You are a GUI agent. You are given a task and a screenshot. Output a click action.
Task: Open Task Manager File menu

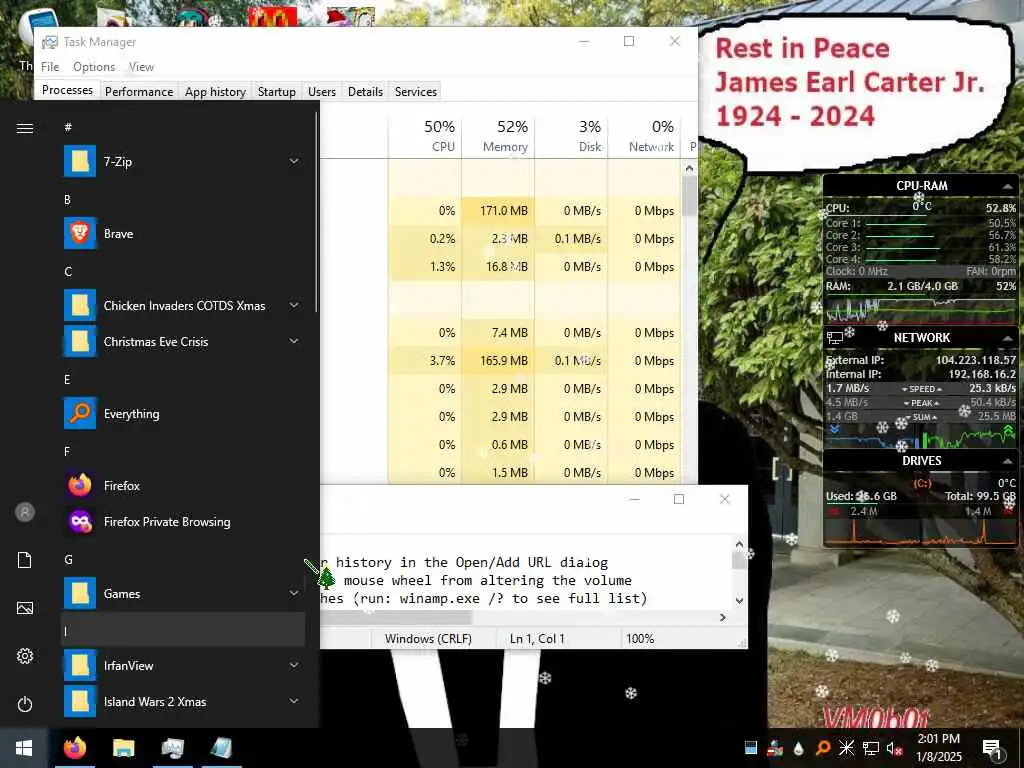tap(50, 67)
